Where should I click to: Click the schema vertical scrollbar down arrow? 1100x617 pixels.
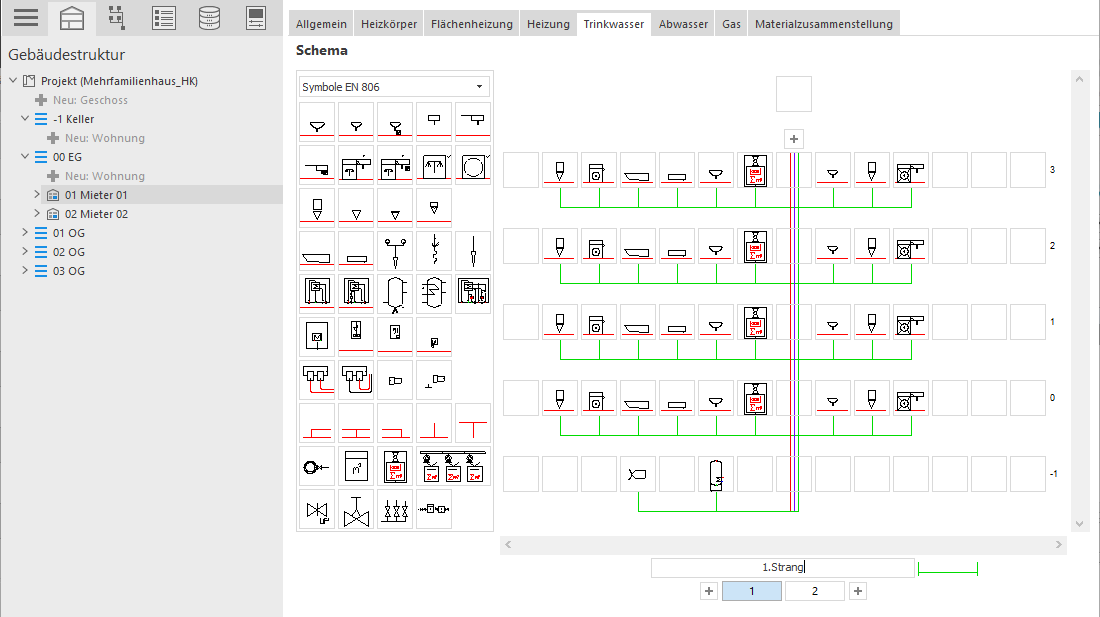coord(1080,524)
